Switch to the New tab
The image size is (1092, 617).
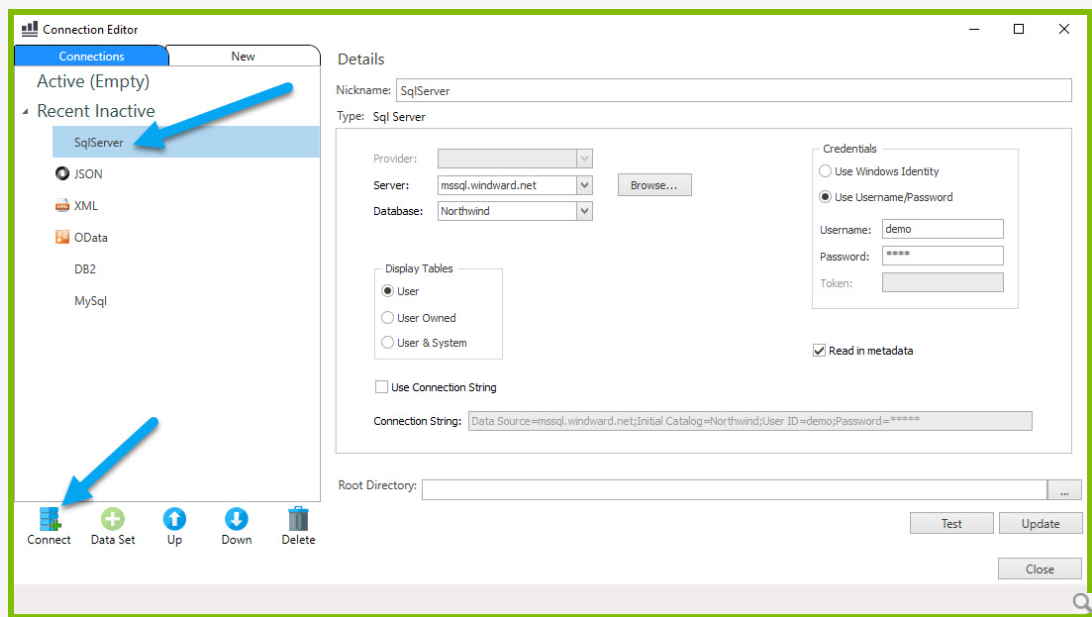coord(243,55)
